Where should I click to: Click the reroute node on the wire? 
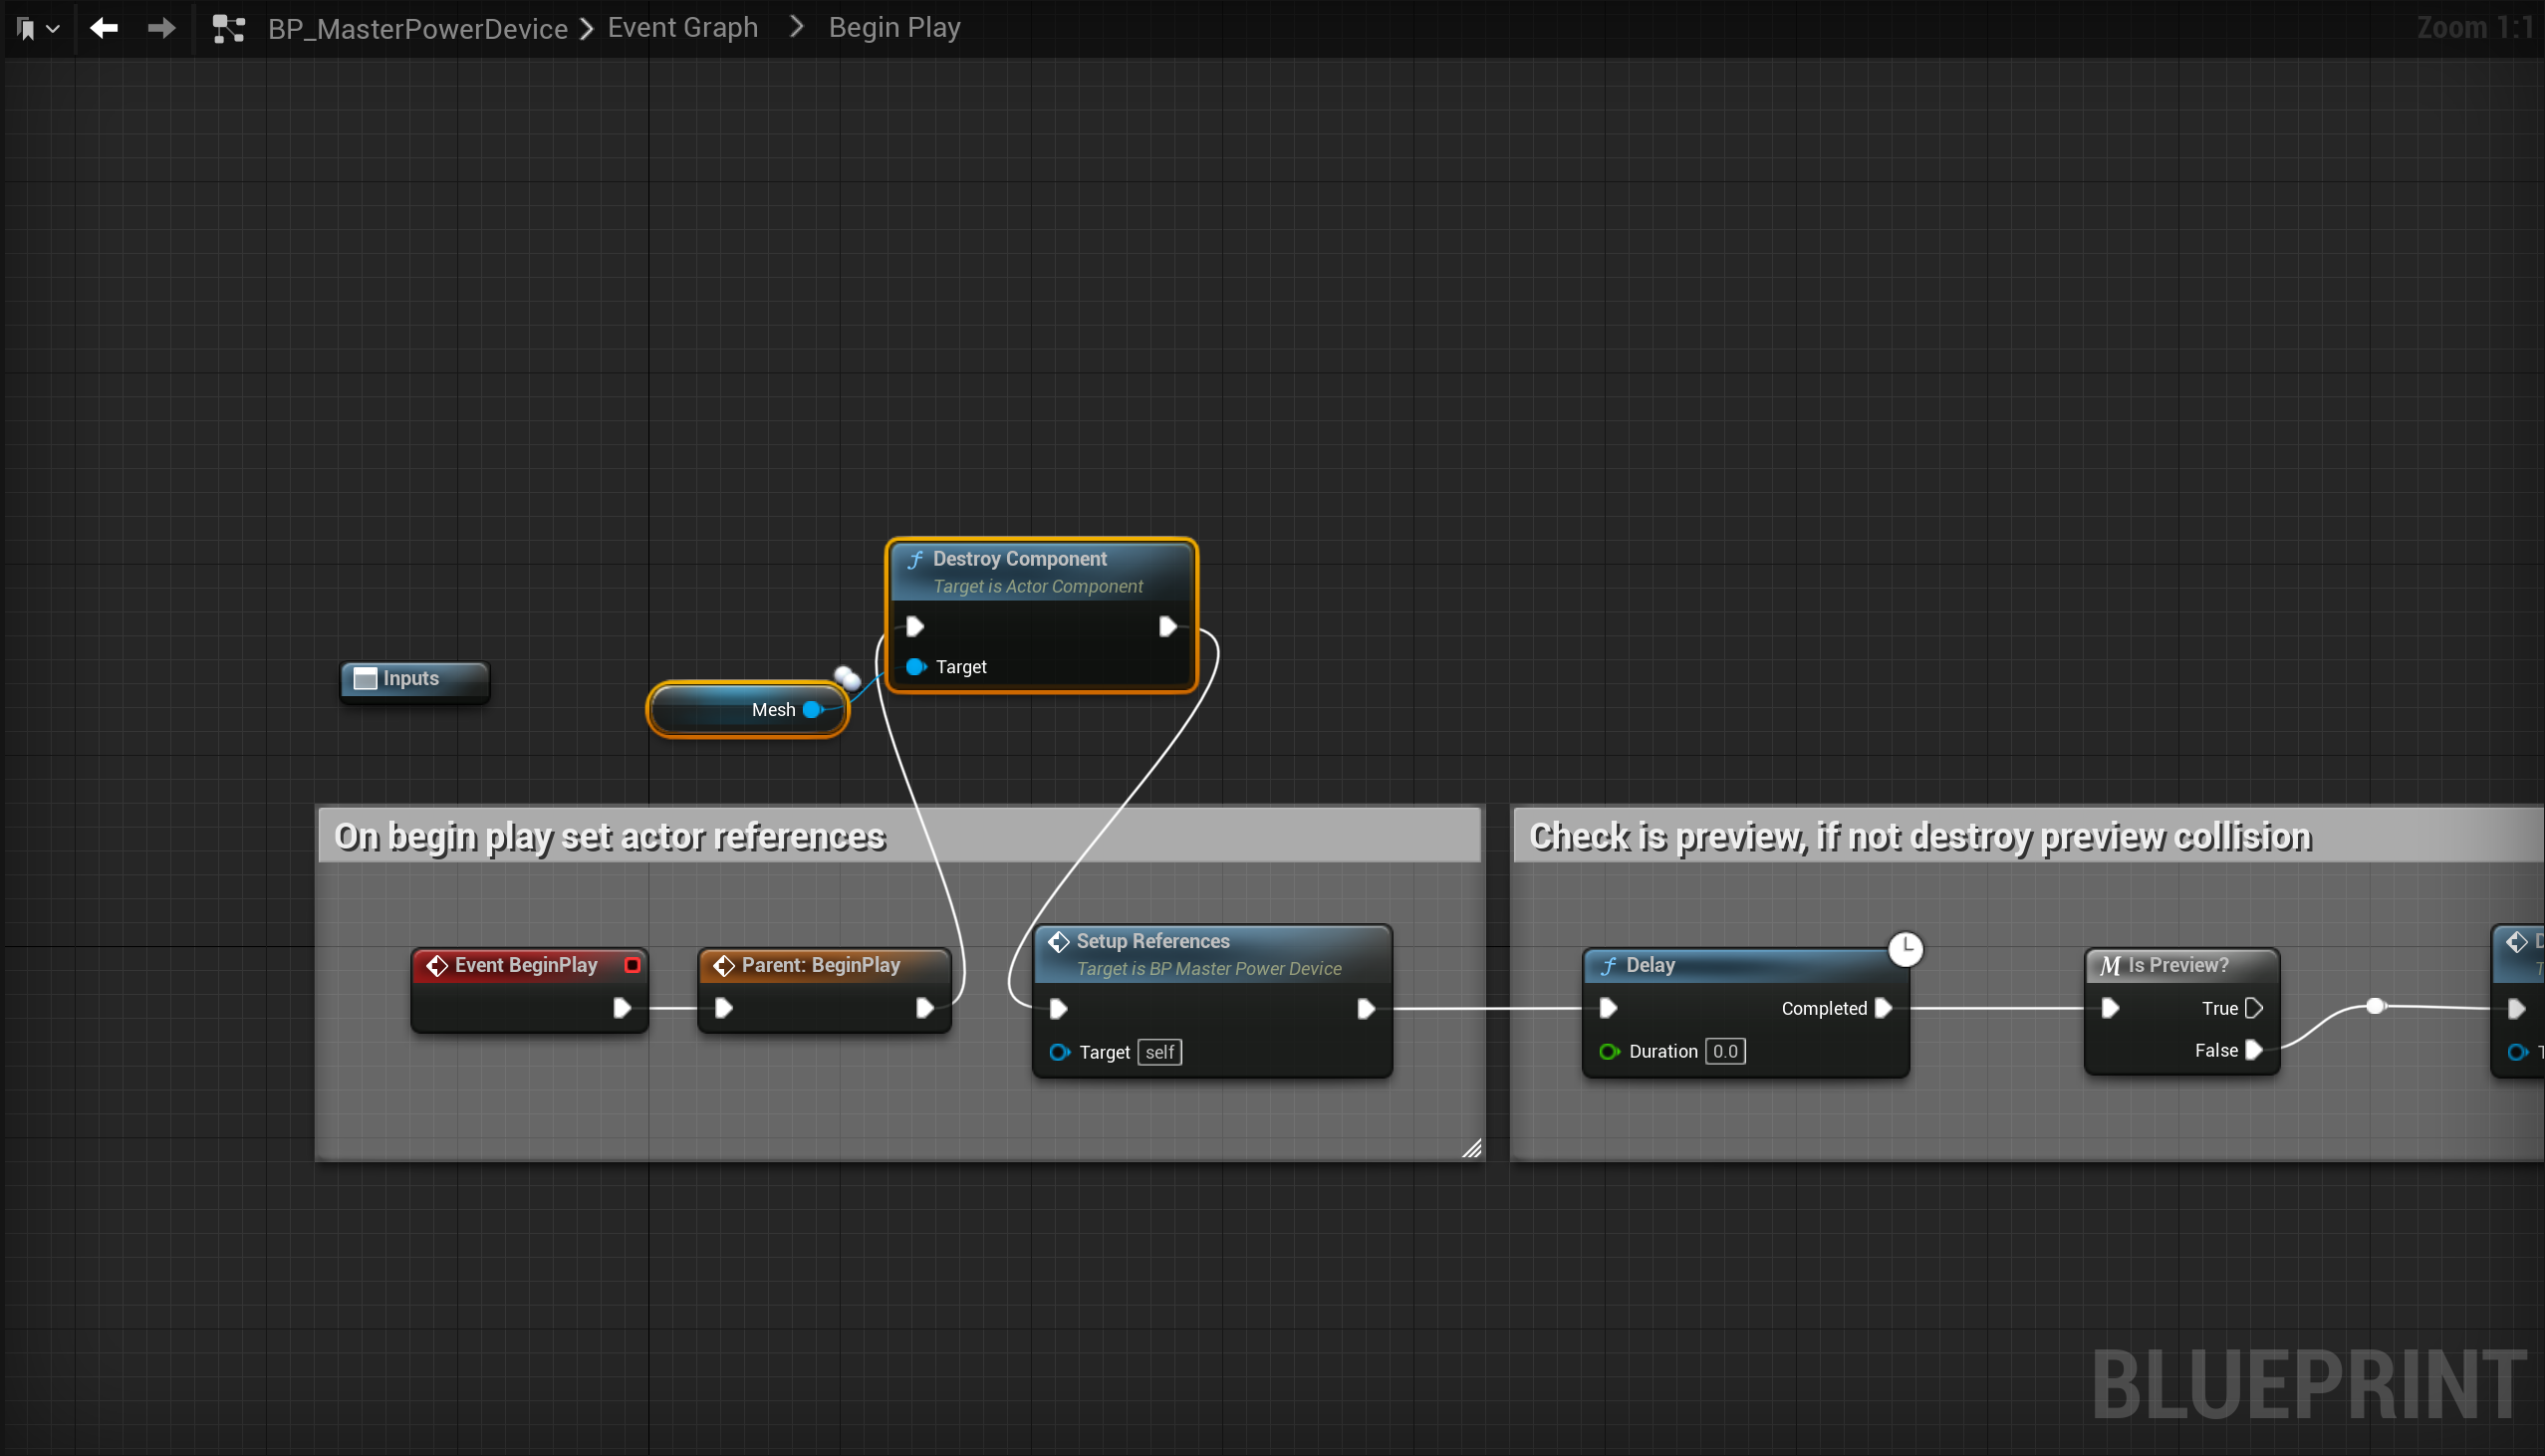[x=2375, y=1006]
